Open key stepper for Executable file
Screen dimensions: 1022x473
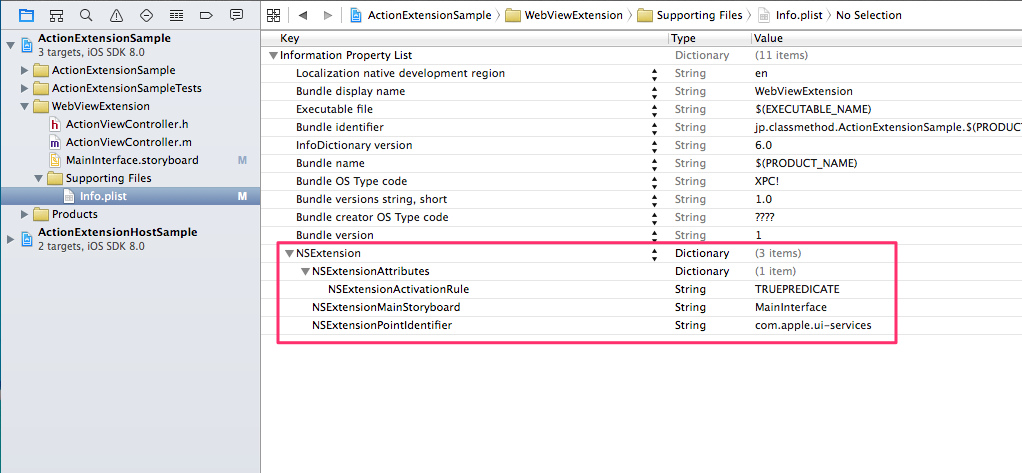point(654,110)
